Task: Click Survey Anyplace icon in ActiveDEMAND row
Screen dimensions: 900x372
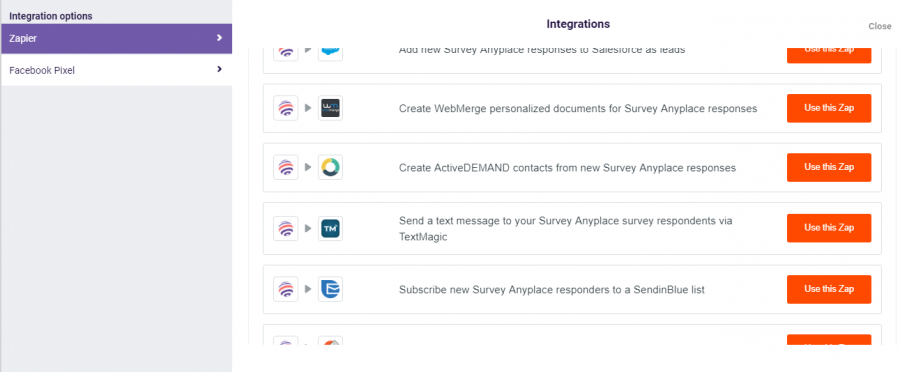Action: (x=286, y=167)
